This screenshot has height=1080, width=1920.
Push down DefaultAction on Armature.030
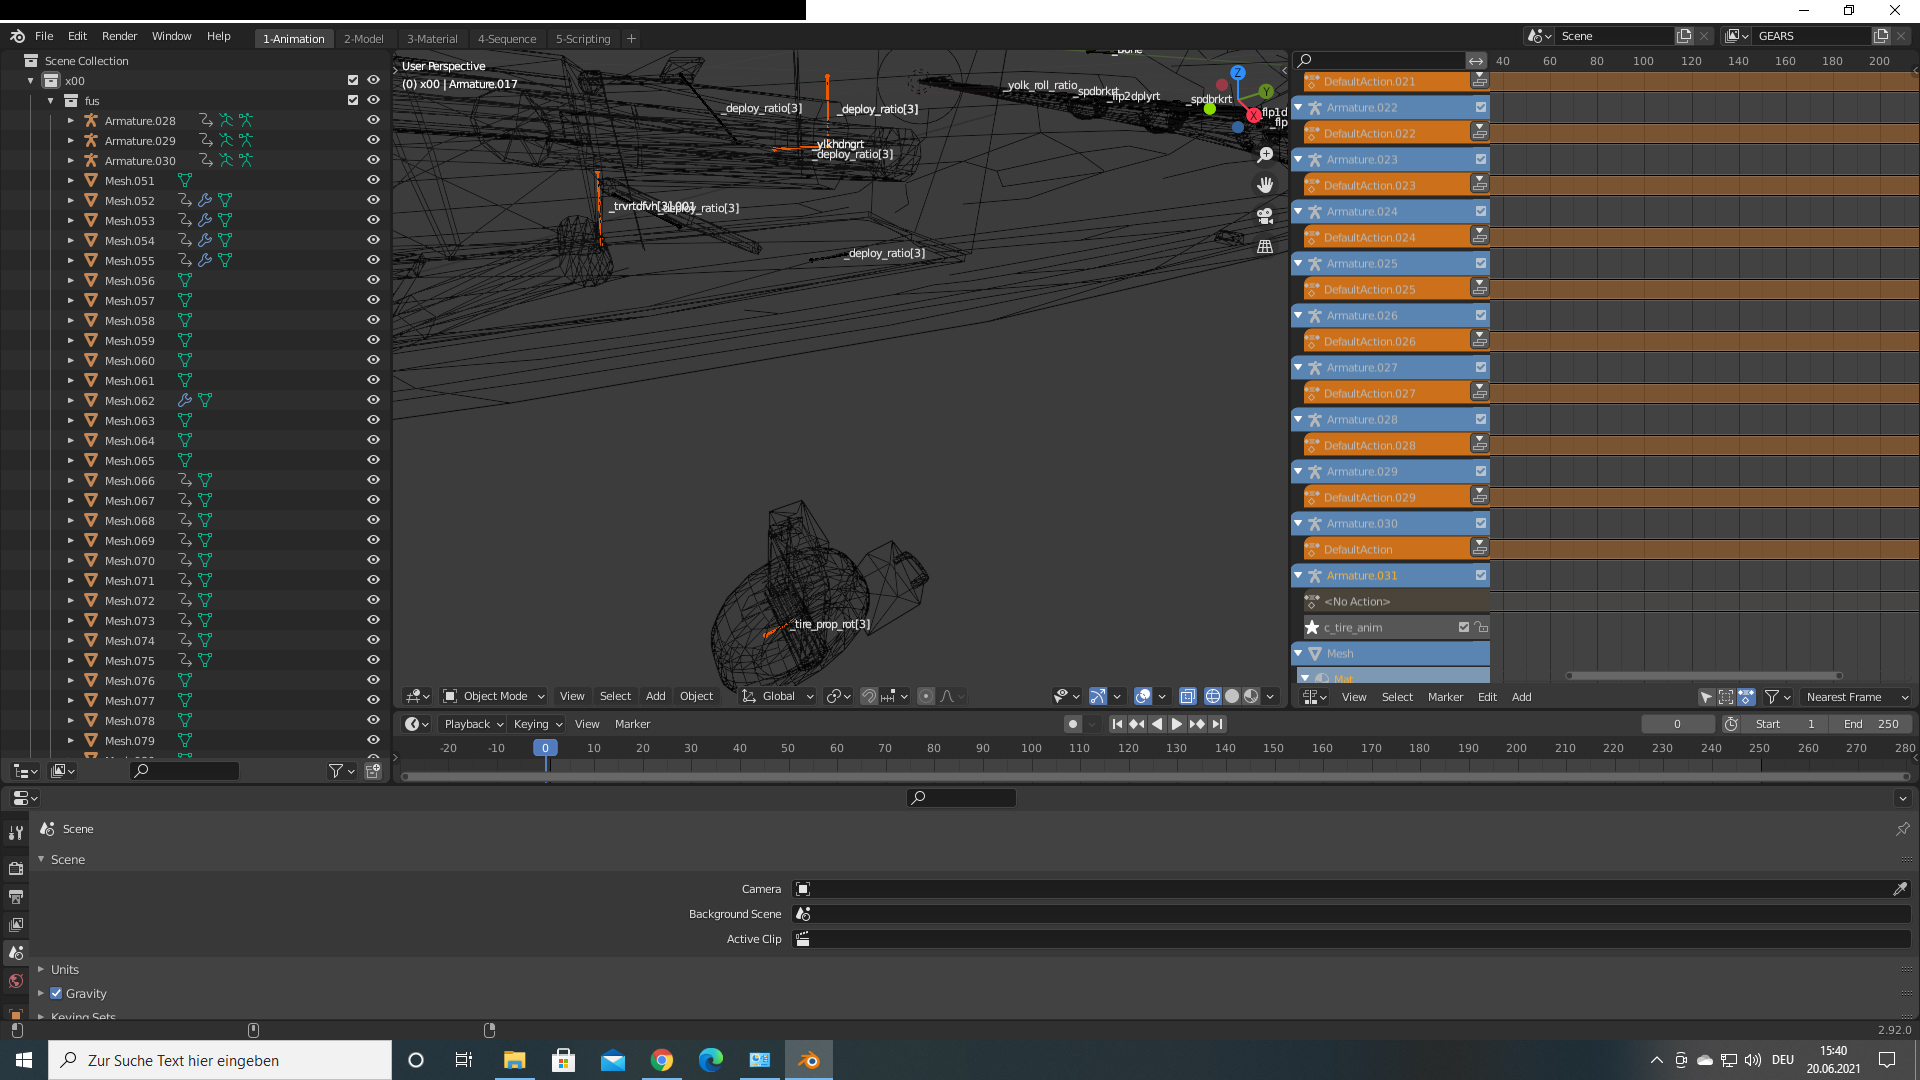click(1480, 548)
